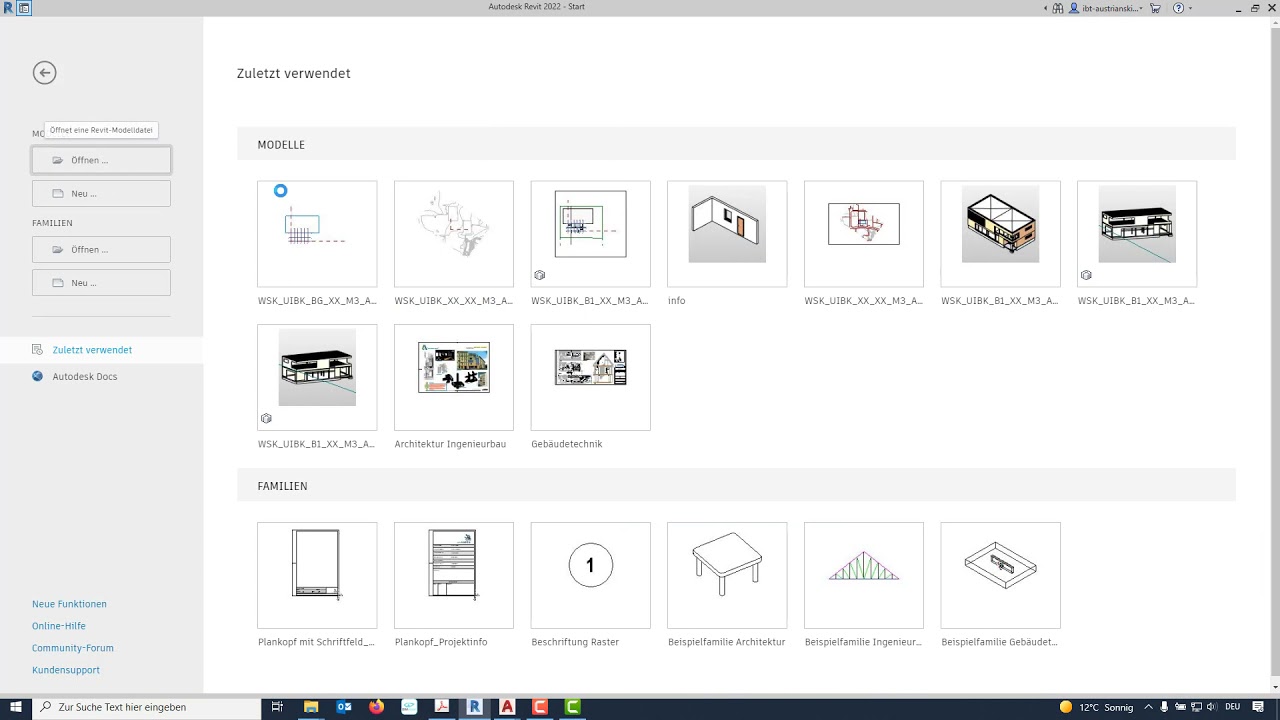1280x720 pixels.
Task: Open the Beschriftung Raster family thumbnail
Action: coord(591,575)
